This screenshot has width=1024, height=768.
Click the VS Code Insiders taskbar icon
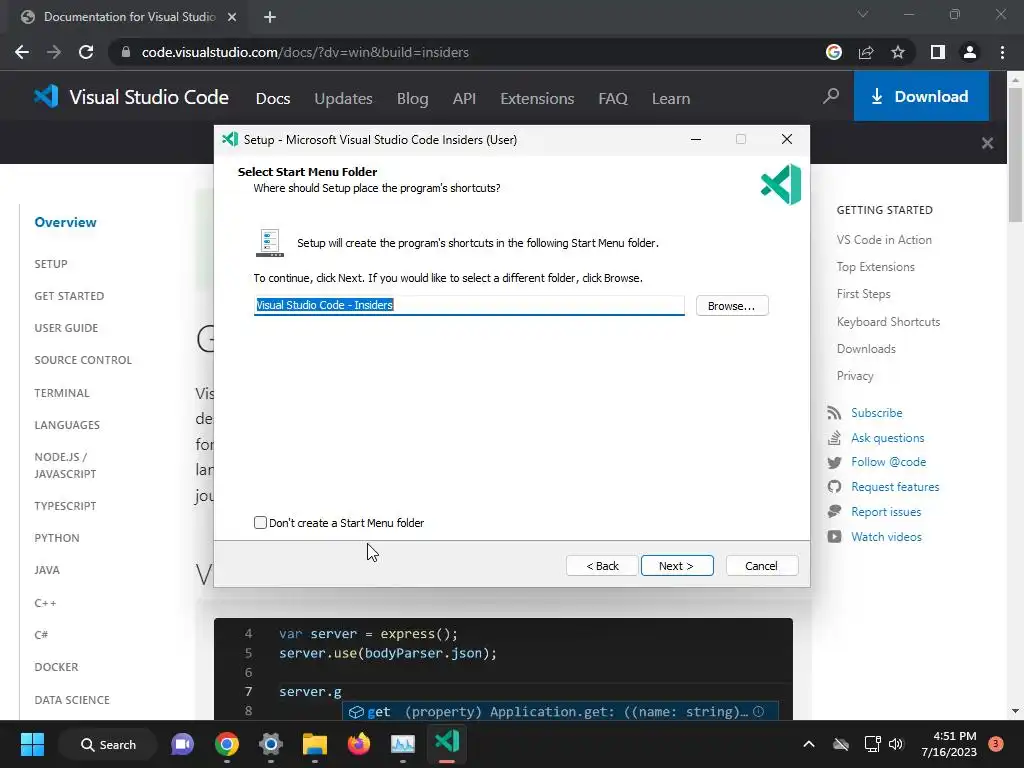[x=447, y=743]
